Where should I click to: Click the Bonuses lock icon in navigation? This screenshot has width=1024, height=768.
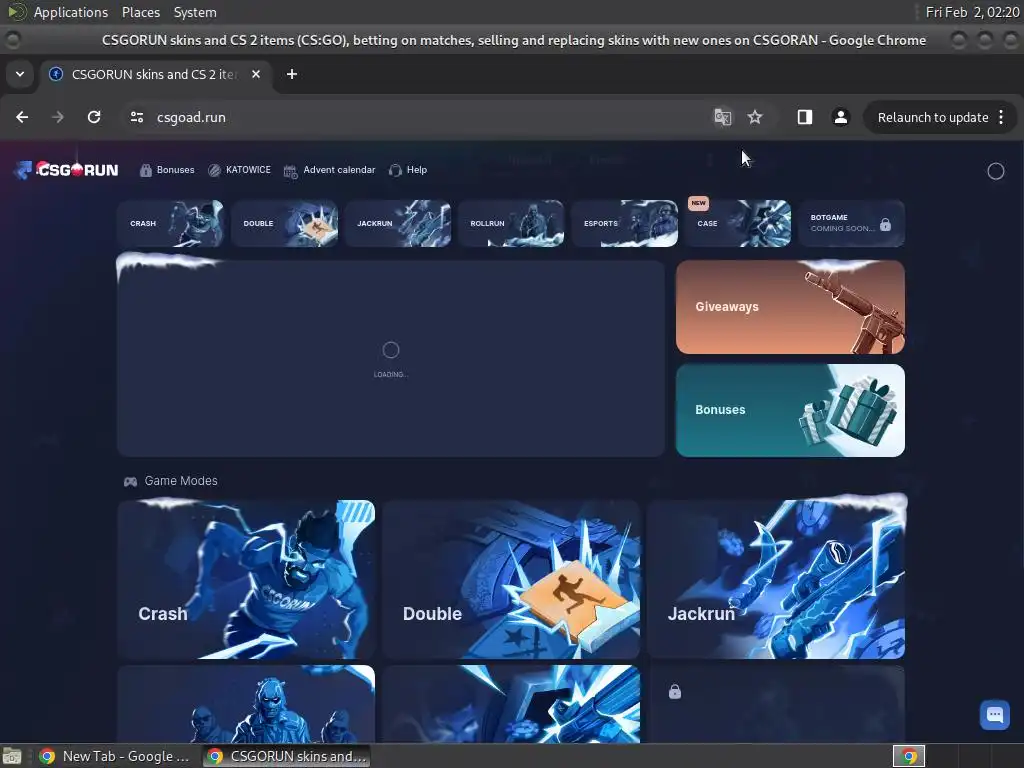click(x=146, y=170)
